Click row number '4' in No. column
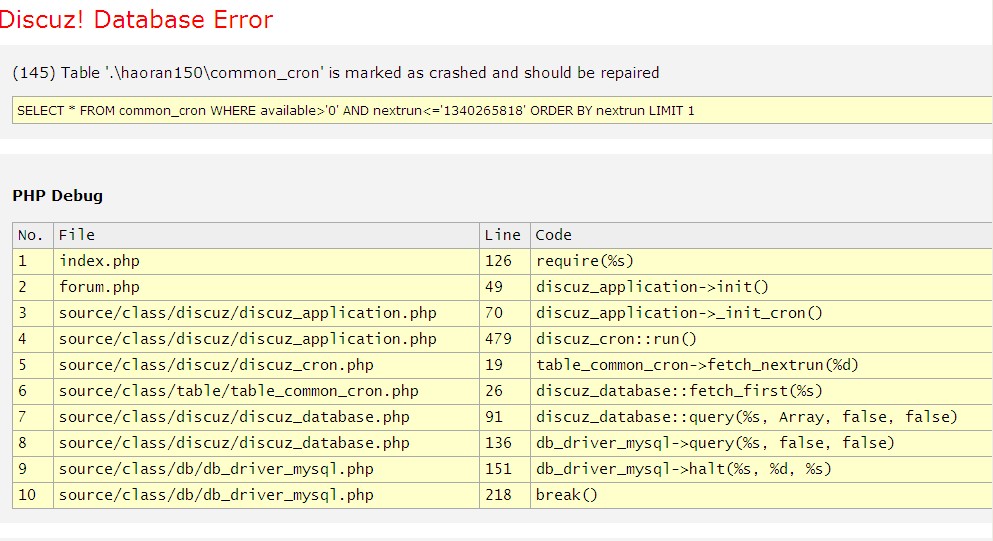This screenshot has width=993, height=541. [x=22, y=339]
